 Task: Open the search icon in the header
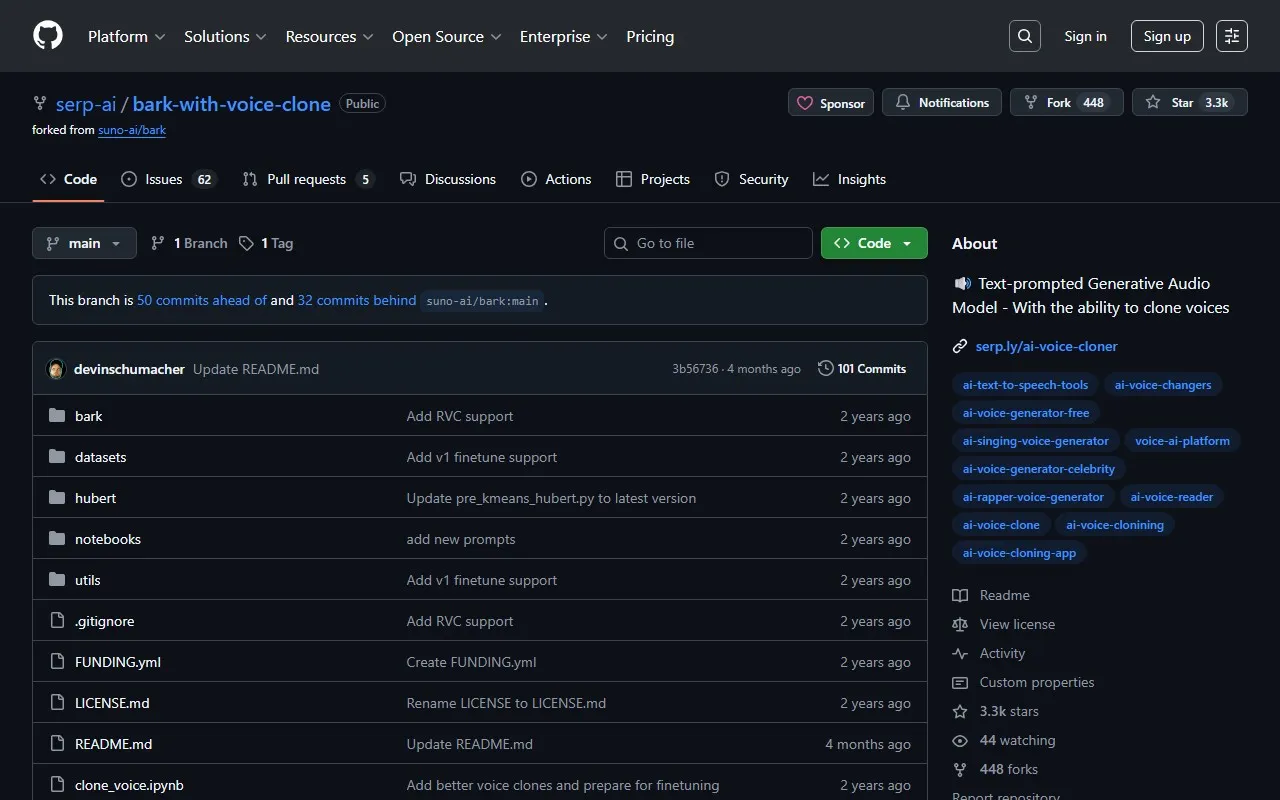(1024, 35)
